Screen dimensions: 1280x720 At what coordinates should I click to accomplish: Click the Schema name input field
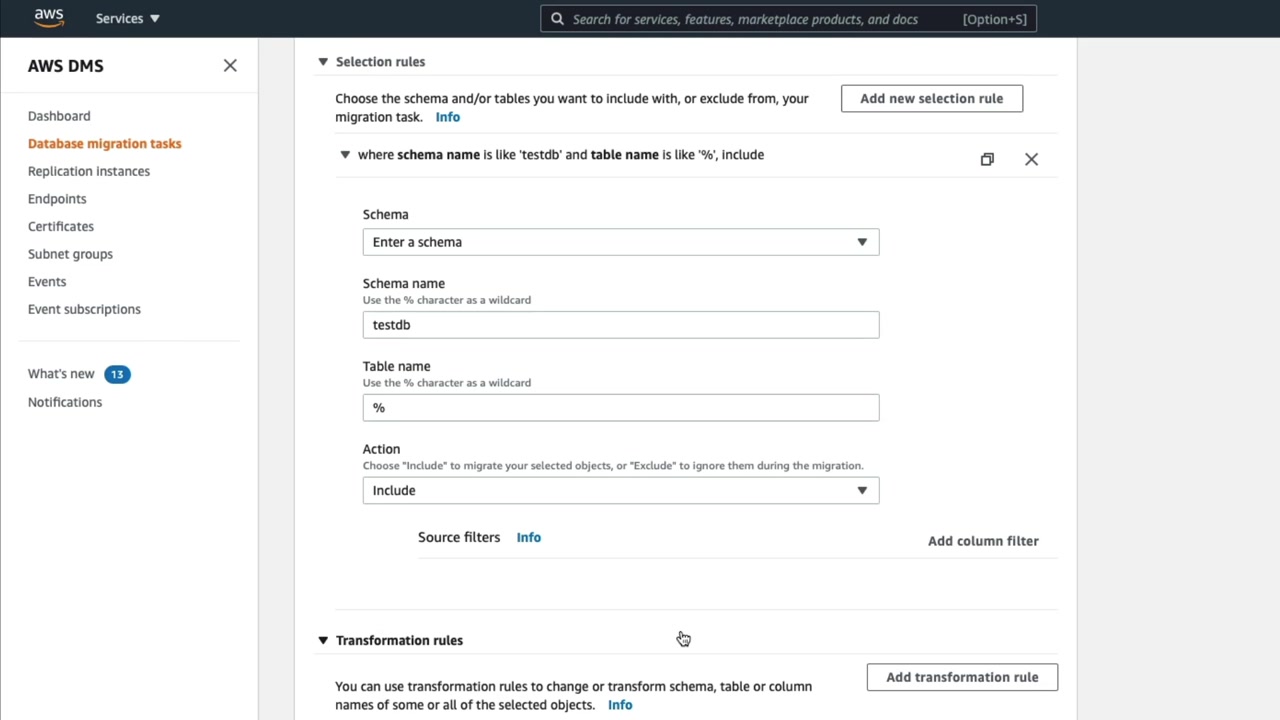(620, 325)
